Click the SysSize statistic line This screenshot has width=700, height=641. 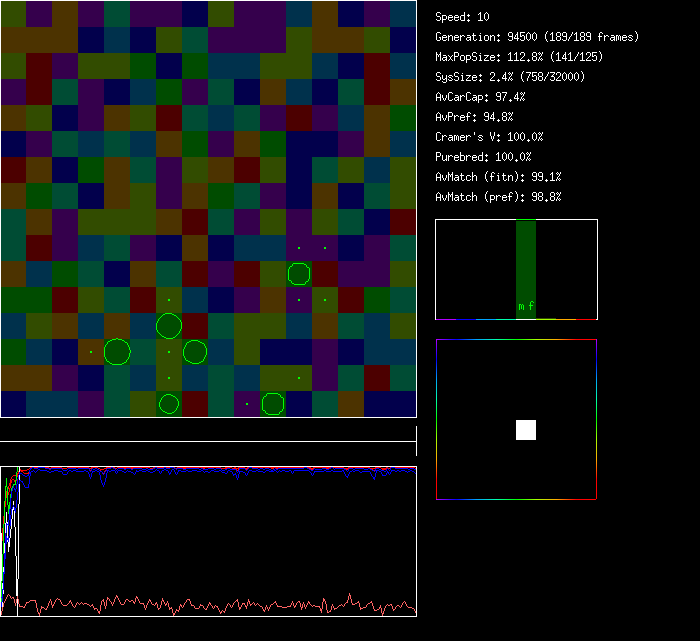coord(510,77)
